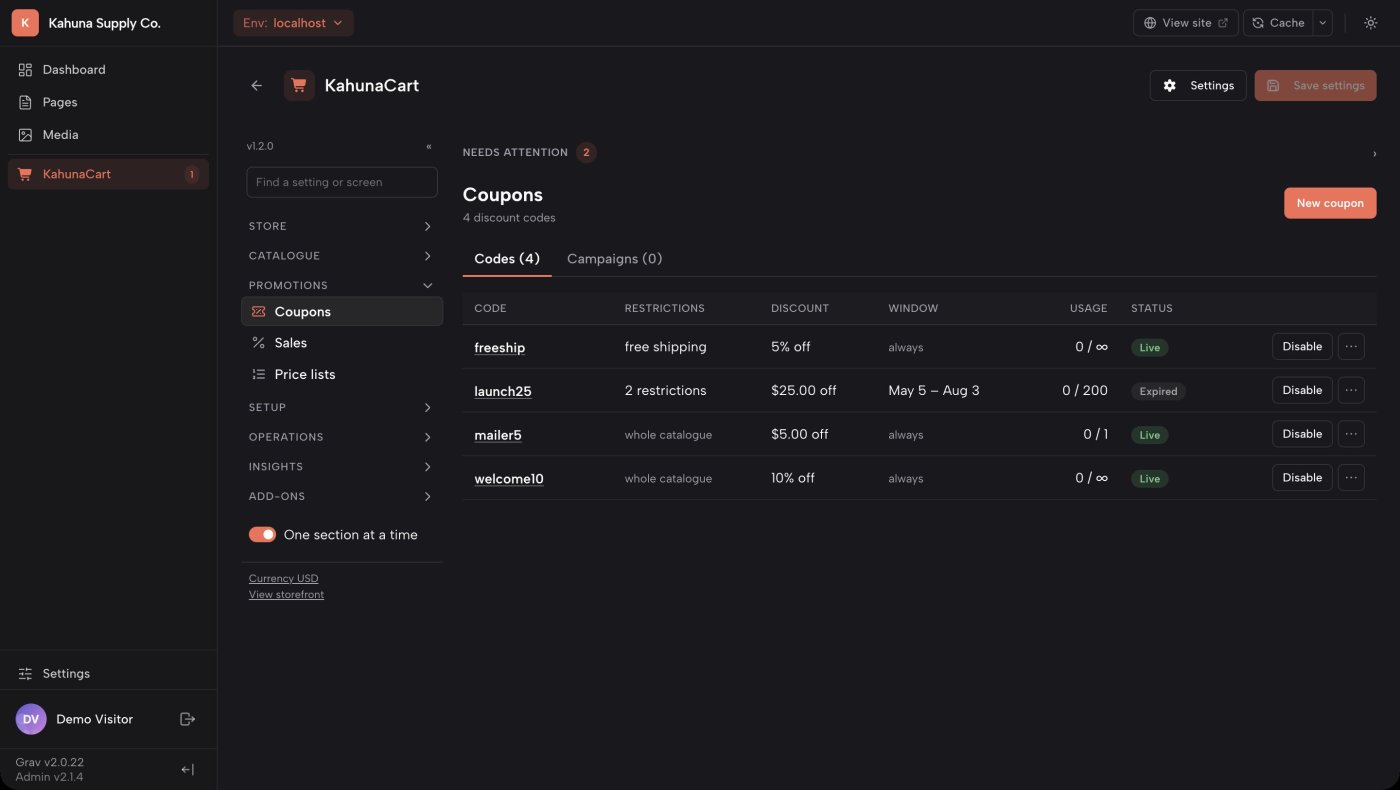
Task: Expand the Operations section
Action: (x=342, y=437)
